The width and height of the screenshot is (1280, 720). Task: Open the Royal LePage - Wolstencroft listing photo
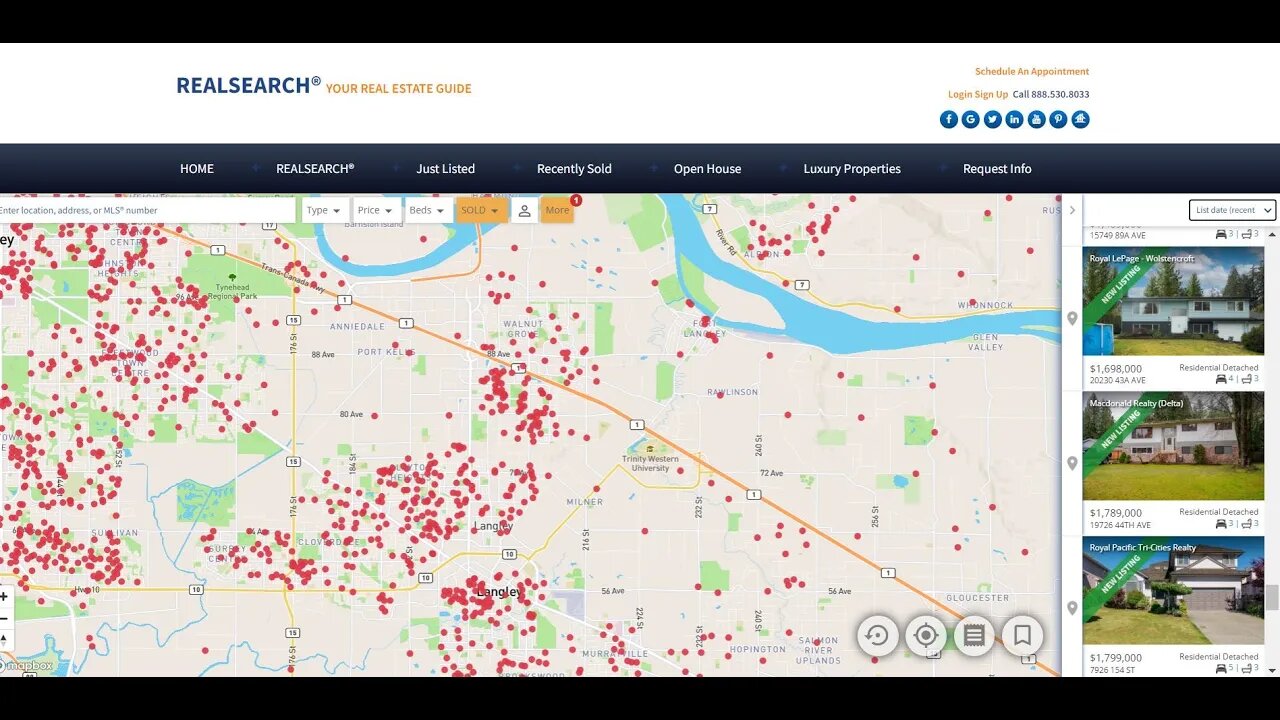click(x=1173, y=301)
